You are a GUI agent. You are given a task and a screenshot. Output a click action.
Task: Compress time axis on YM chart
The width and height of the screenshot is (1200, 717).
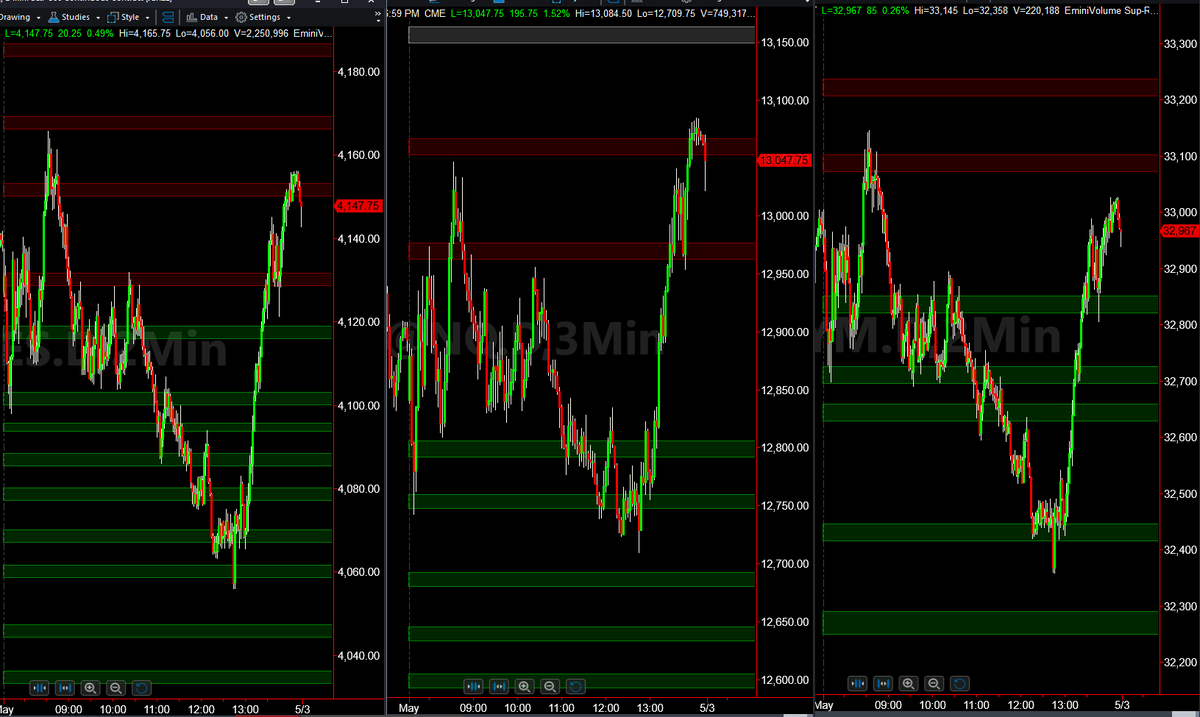click(858, 683)
